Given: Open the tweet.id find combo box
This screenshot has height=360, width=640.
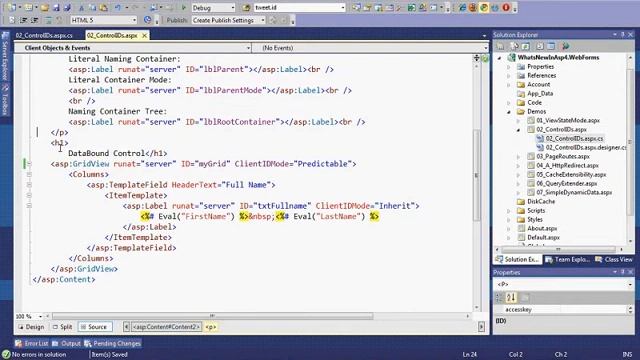Looking at the screenshot, I should click(342, 8).
